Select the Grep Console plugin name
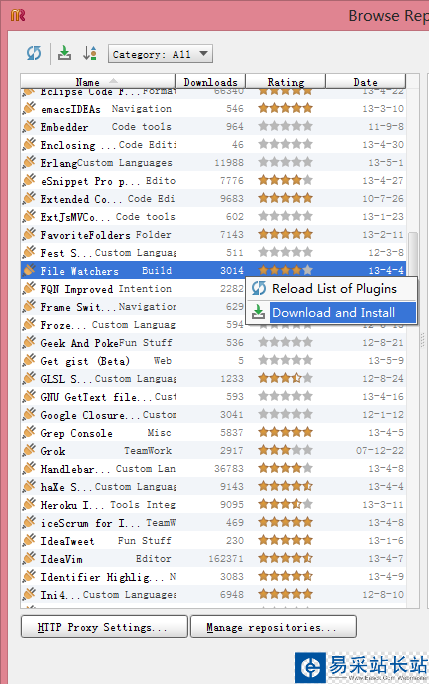 [76, 433]
